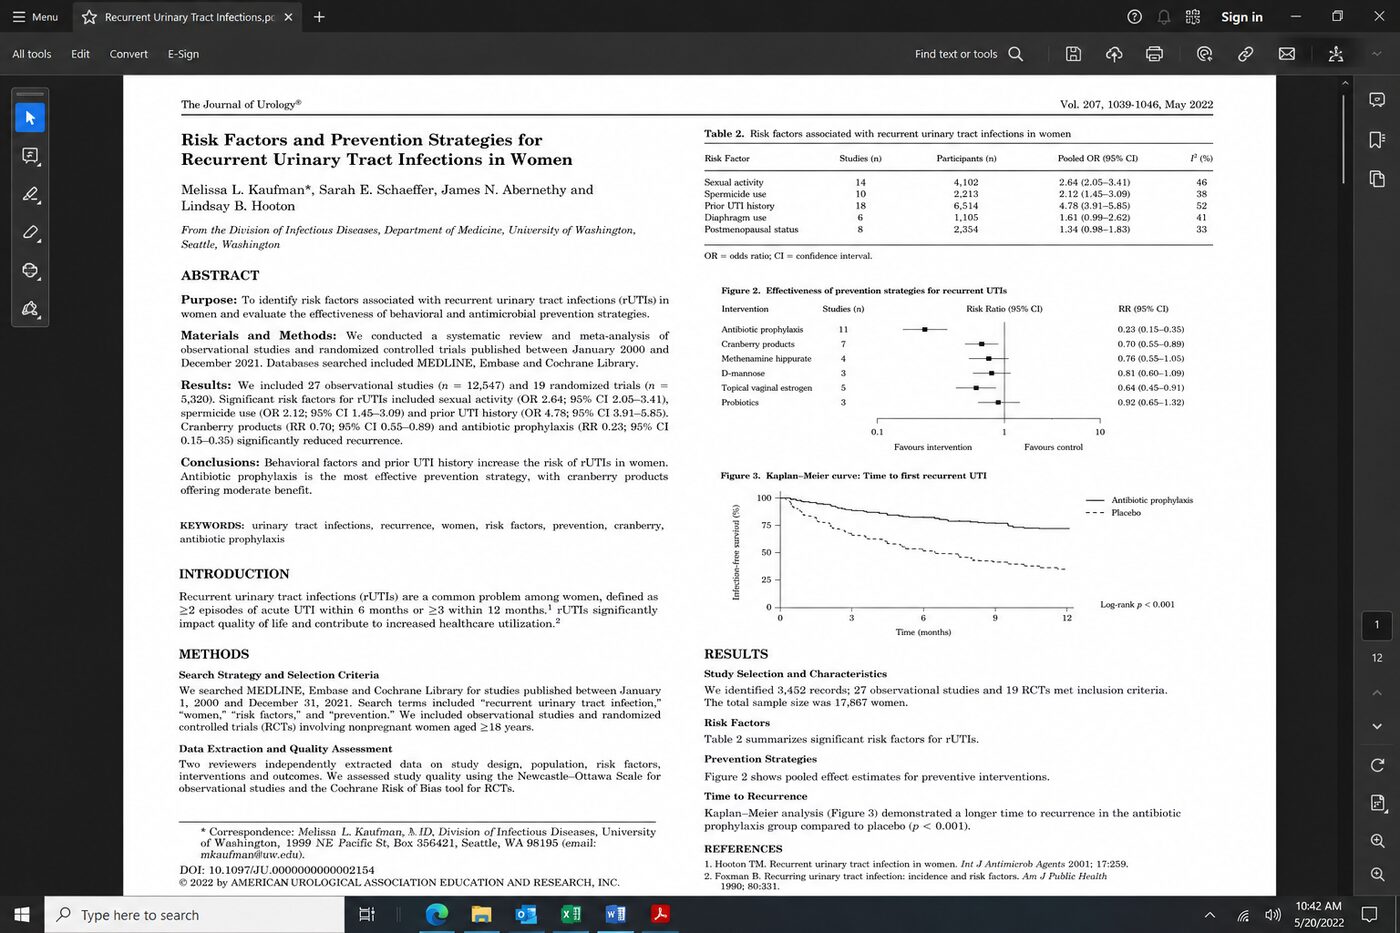The height and width of the screenshot is (933, 1400).
Task: Copy a share link with the chain icon
Action: click(x=1246, y=54)
